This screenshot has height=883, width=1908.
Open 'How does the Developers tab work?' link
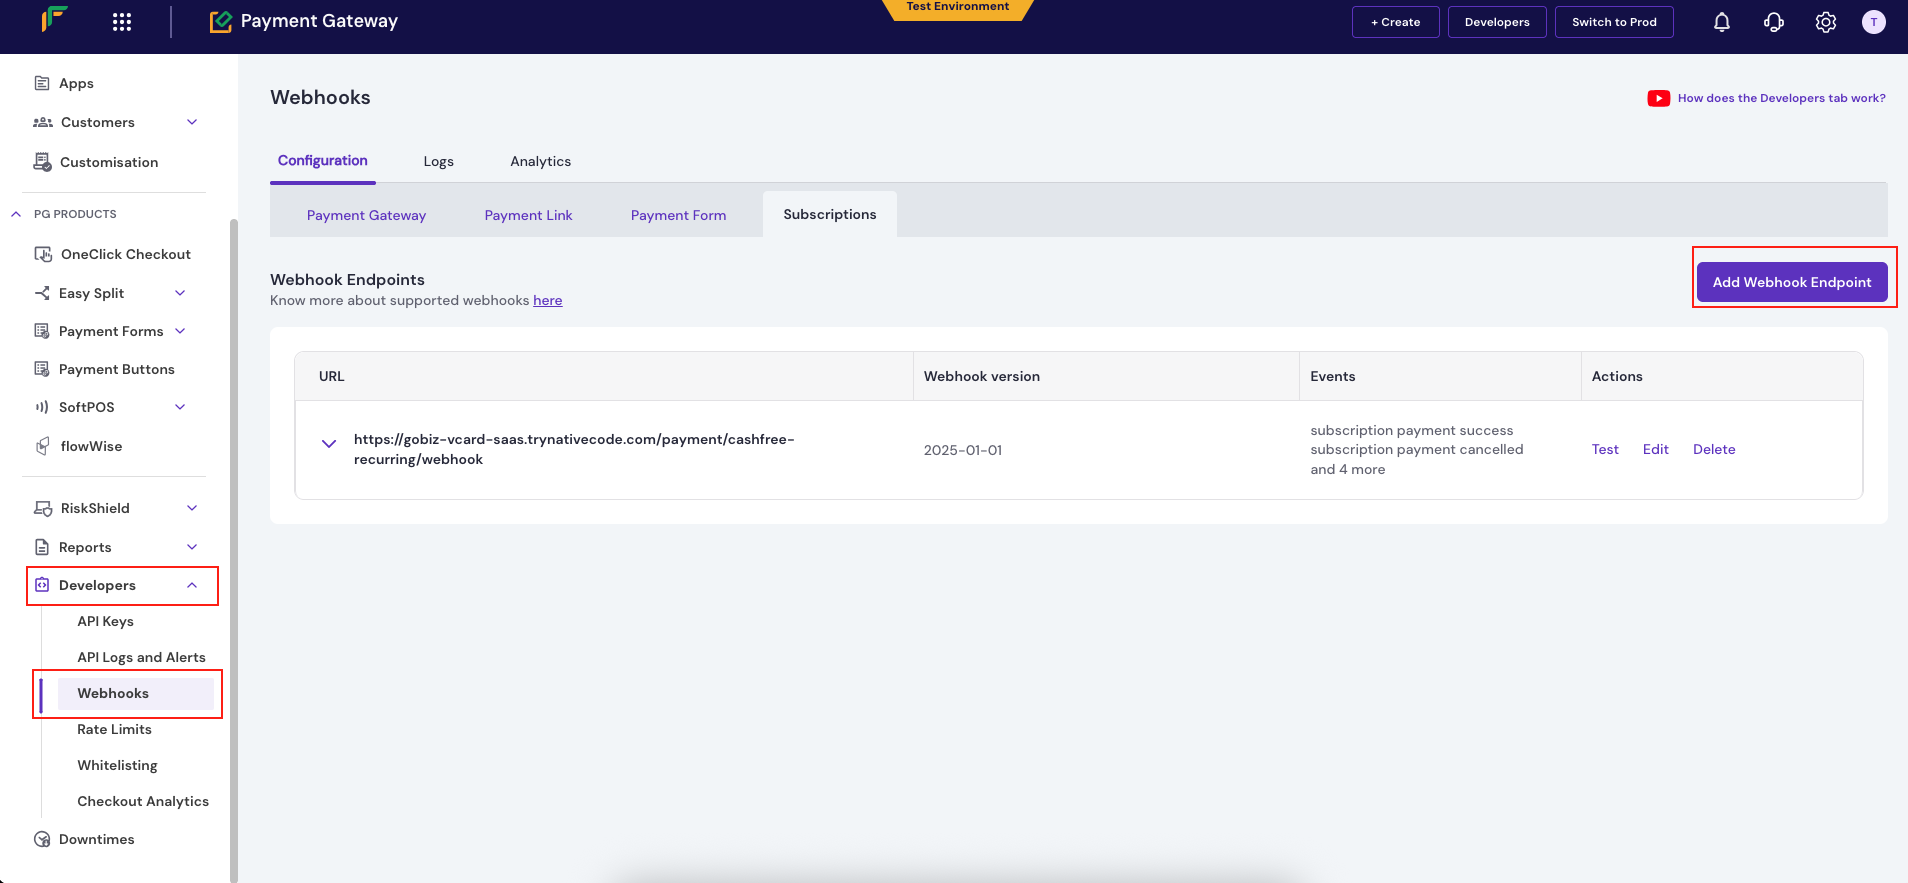click(1782, 98)
